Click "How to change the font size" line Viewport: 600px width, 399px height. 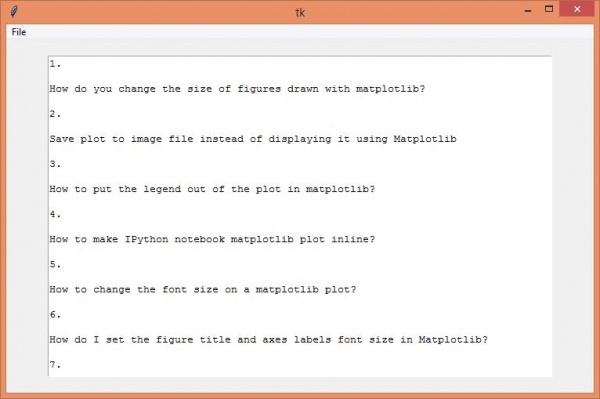(203, 290)
